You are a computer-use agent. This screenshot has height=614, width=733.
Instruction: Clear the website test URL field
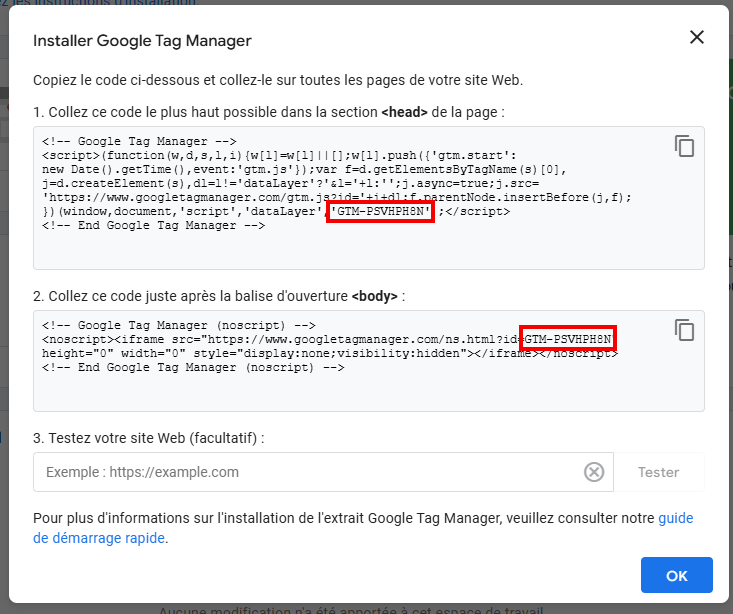[x=594, y=472]
